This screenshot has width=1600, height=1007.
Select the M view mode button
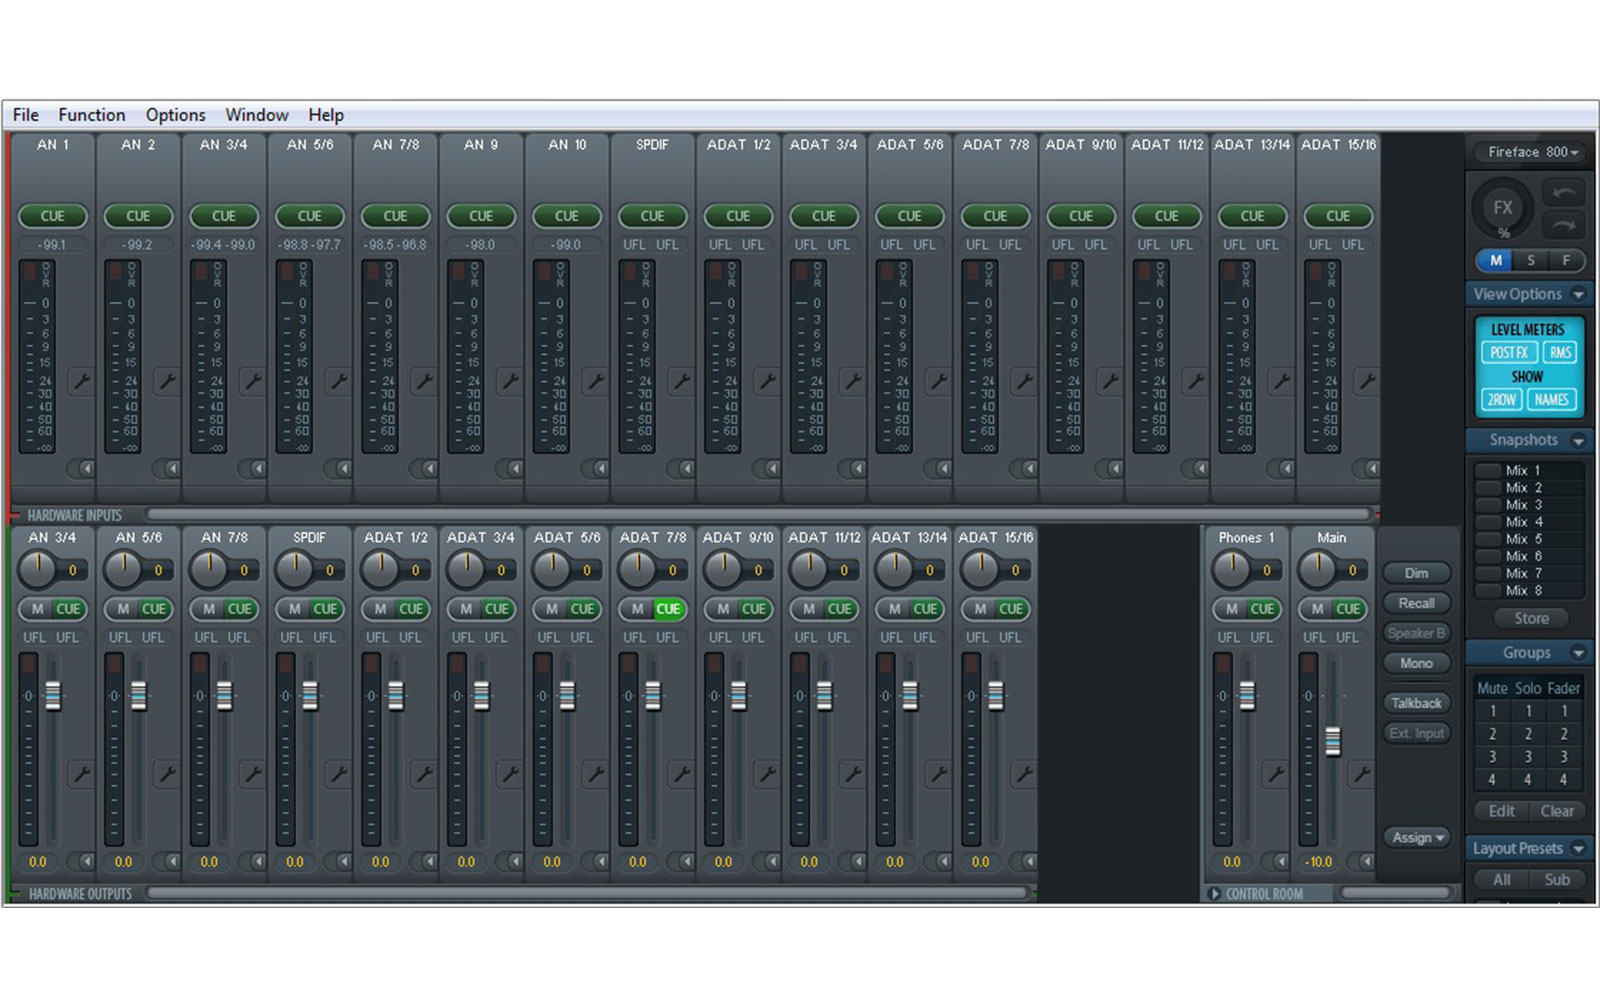point(1495,260)
